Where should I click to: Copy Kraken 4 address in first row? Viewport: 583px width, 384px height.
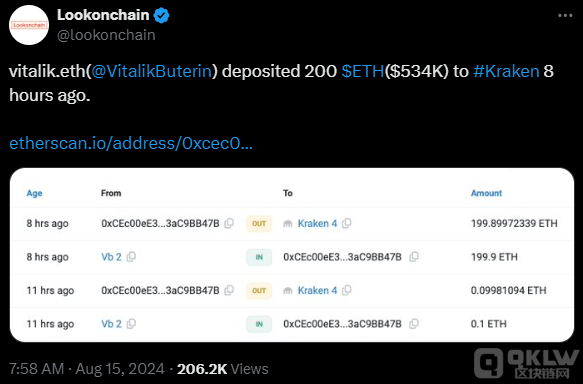pos(347,223)
